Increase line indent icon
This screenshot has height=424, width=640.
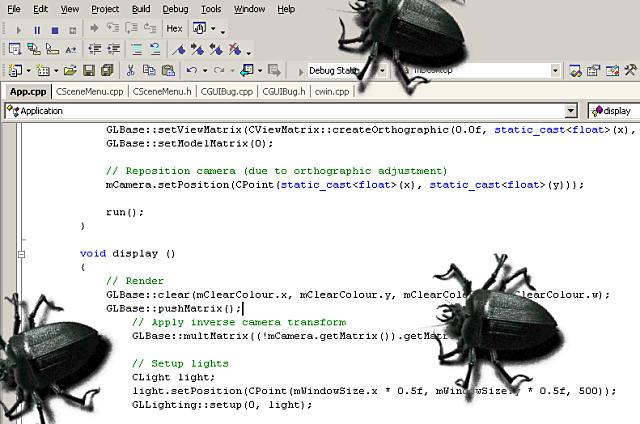pos(113,49)
